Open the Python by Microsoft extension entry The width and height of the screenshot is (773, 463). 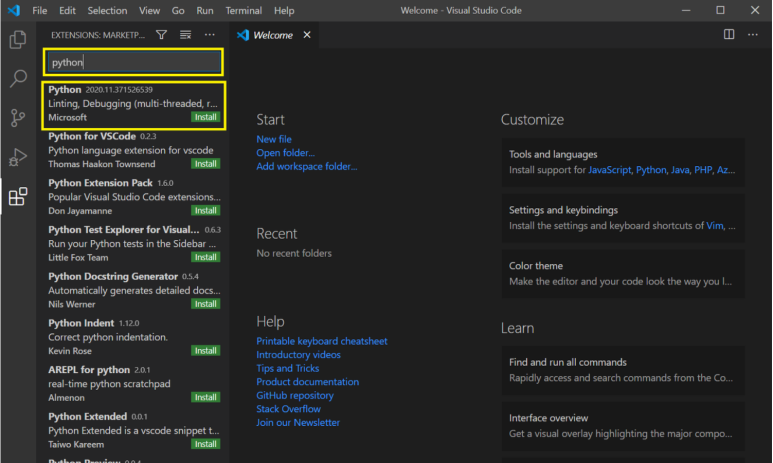coord(134,106)
